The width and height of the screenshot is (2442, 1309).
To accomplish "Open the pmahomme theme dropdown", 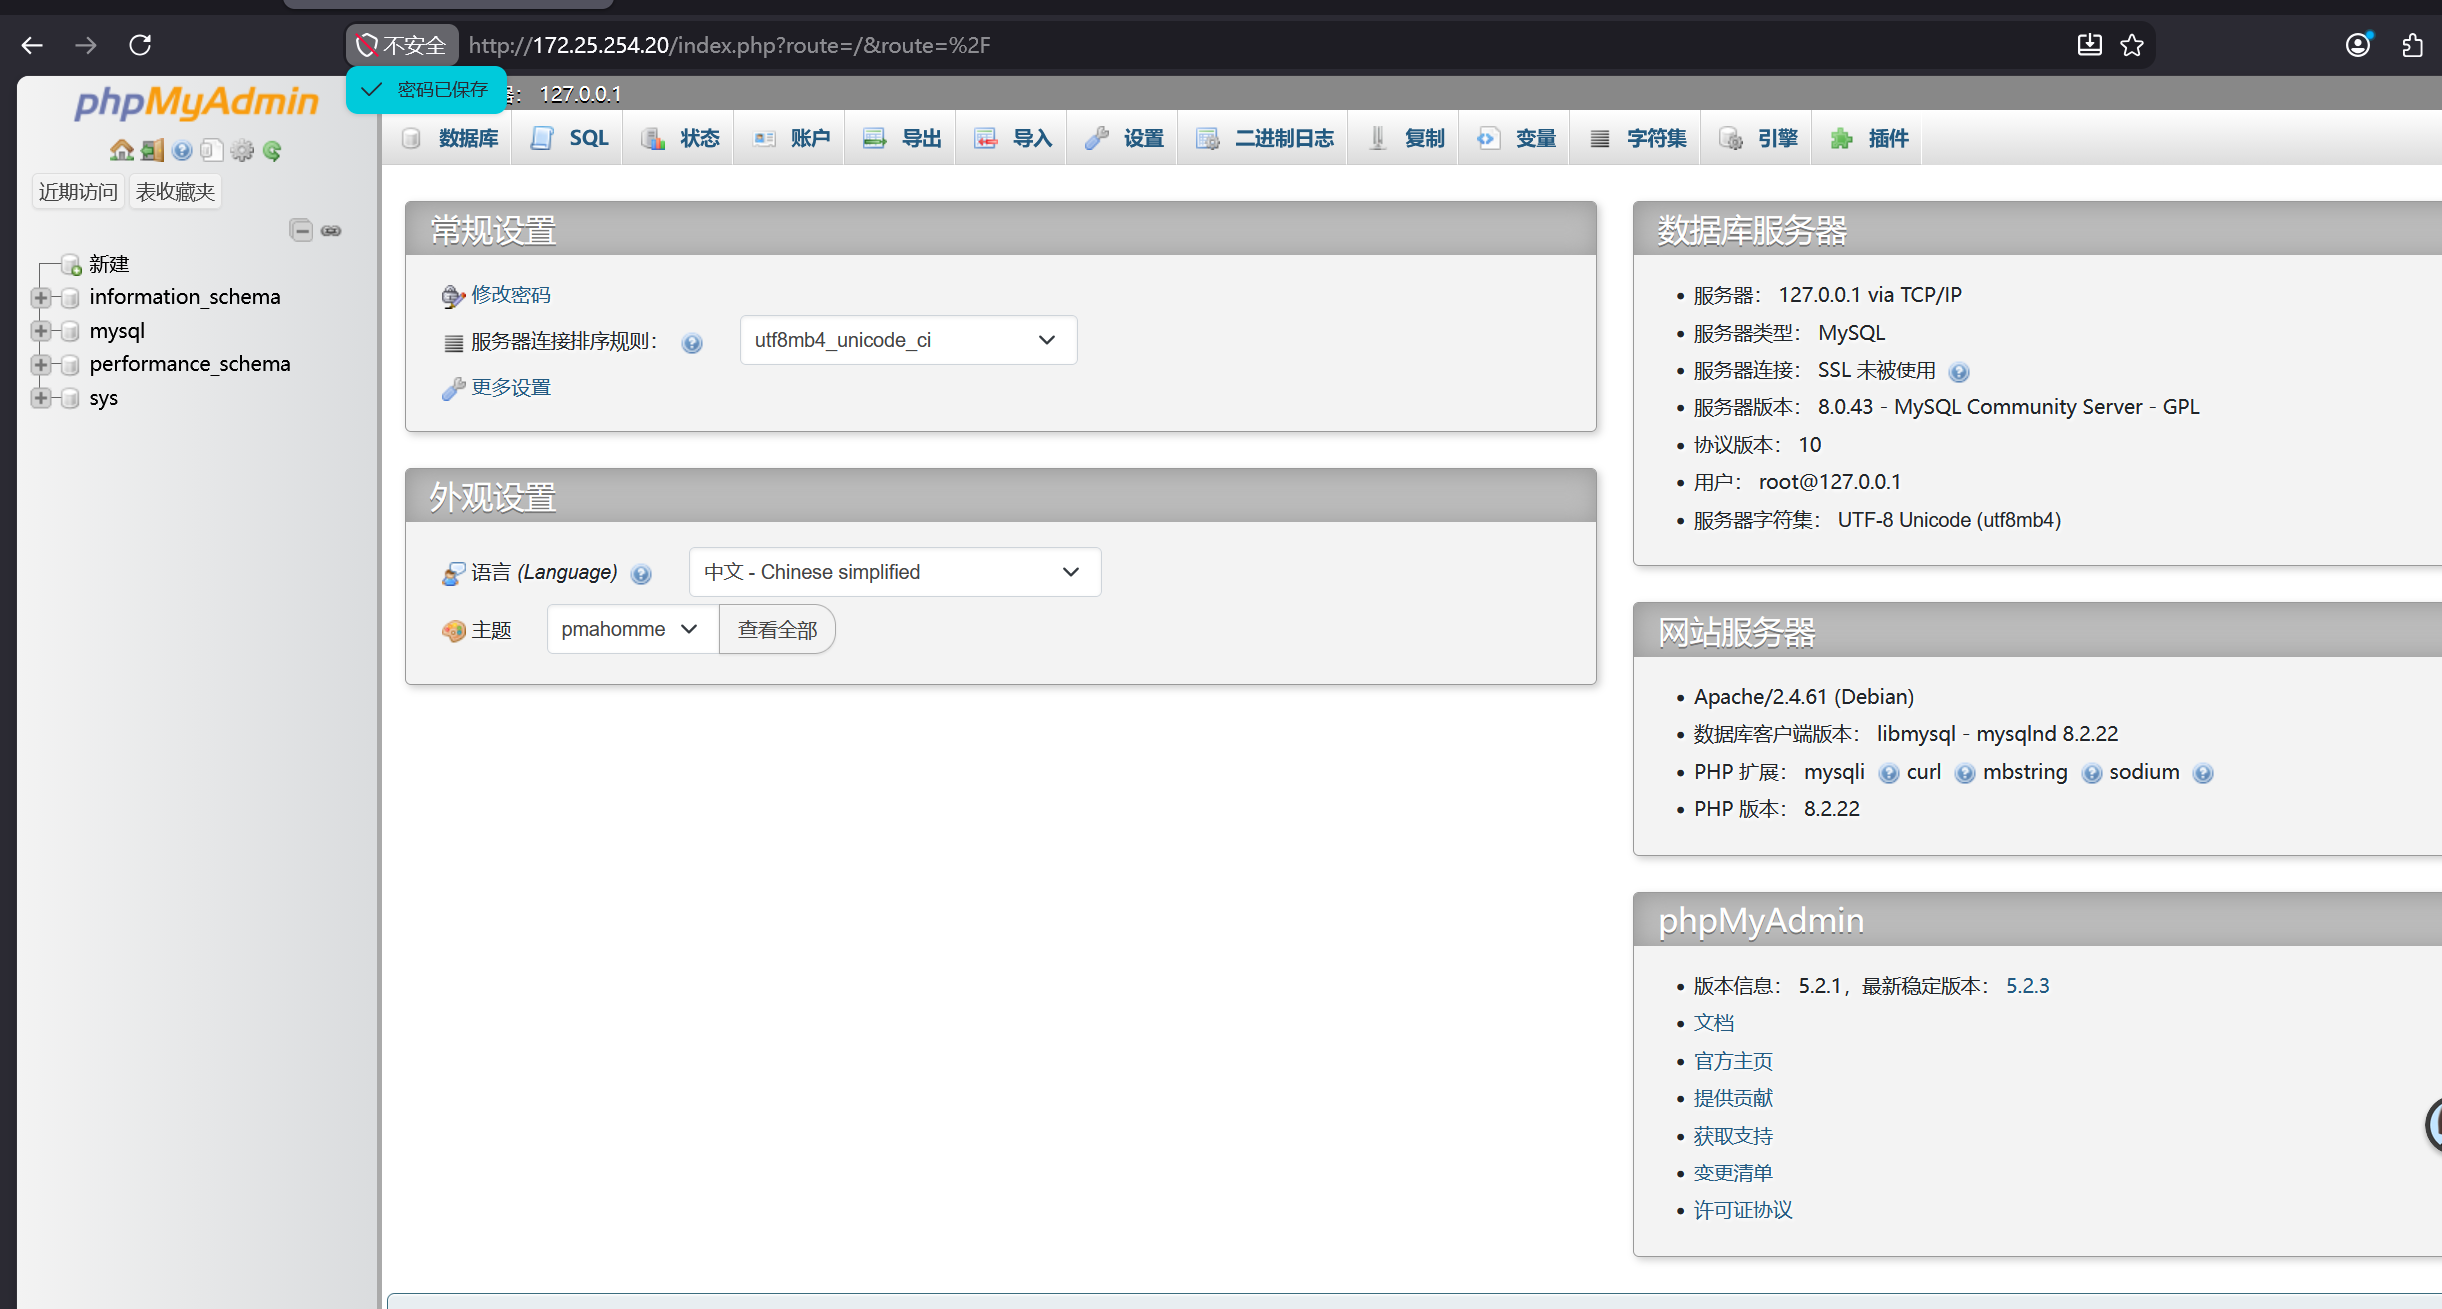I will pos(632,629).
